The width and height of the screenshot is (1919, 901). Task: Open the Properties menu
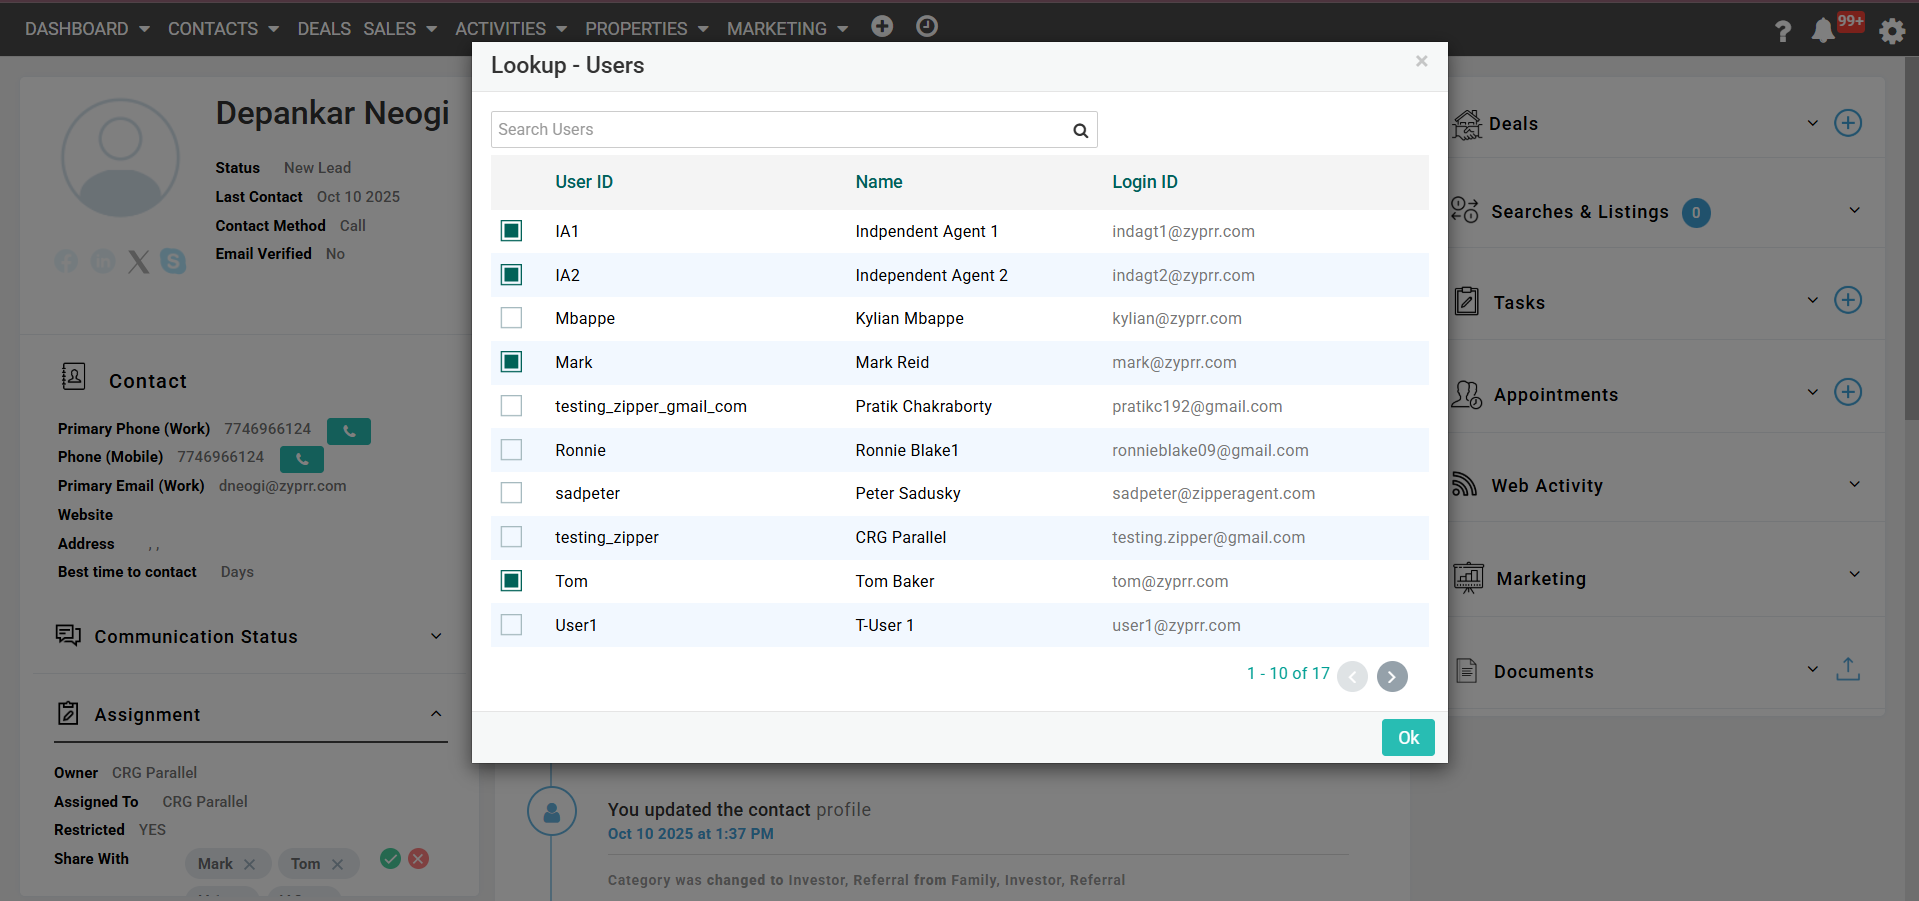coord(646,29)
